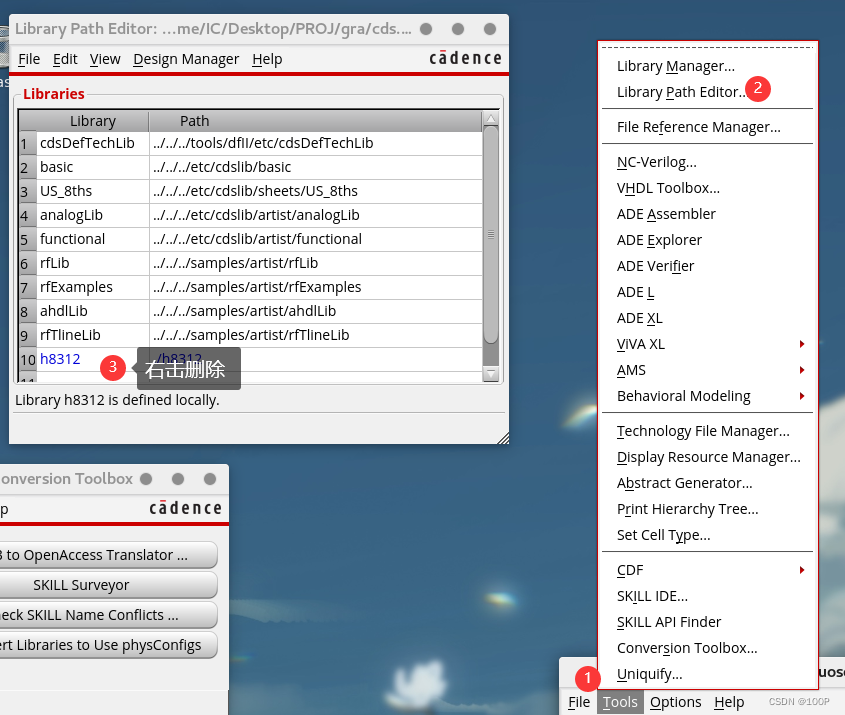Open Design Manager menu
The width and height of the screenshot is (845, 715).
pyautogui.click(x=186, y=59)
